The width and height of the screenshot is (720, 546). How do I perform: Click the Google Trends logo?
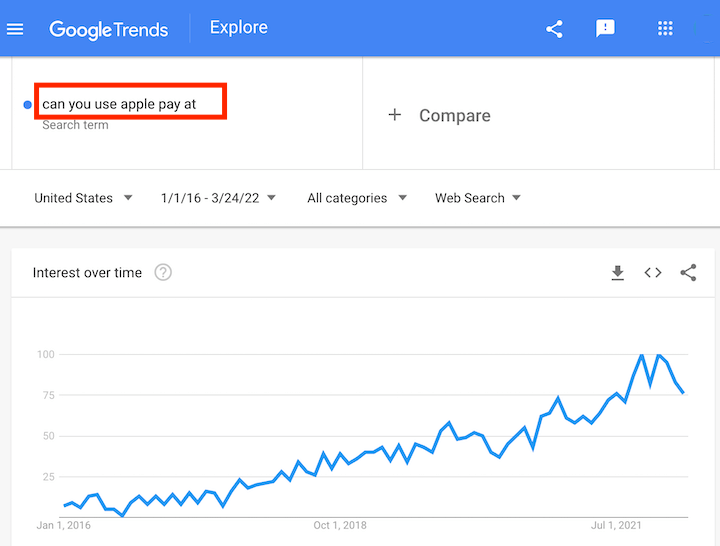(x=108, y=30)
